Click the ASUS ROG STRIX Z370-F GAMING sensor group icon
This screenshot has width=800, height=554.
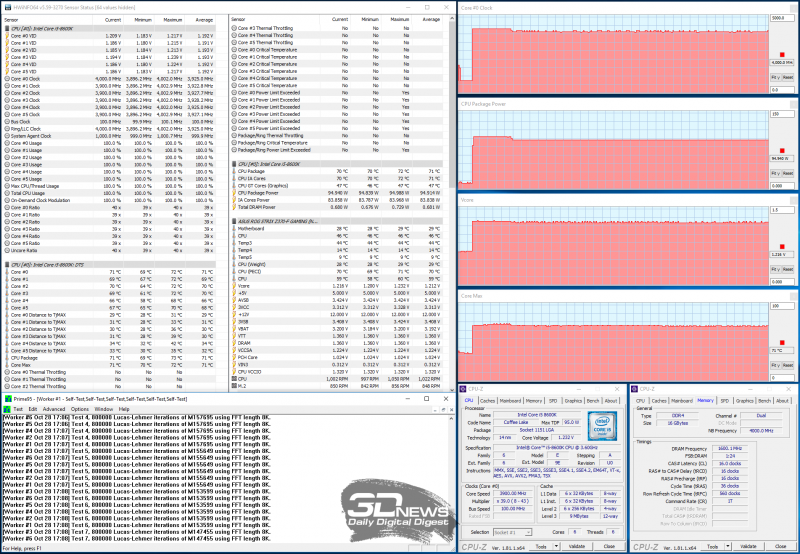click(x=234, y=219)
